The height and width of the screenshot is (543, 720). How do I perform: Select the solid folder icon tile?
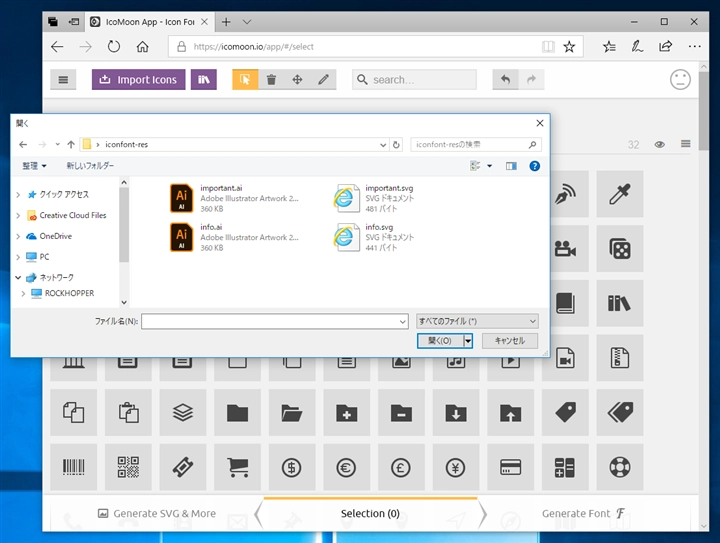pyautogui.click(x=237, y=412)
